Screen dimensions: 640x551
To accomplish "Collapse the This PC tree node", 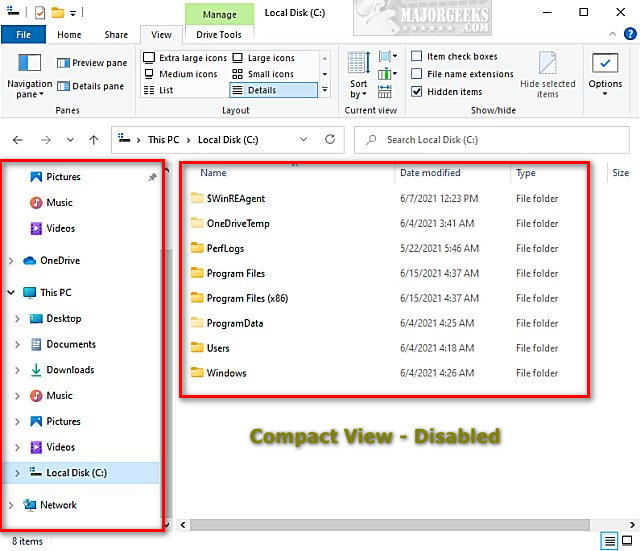I will [11, 292].
